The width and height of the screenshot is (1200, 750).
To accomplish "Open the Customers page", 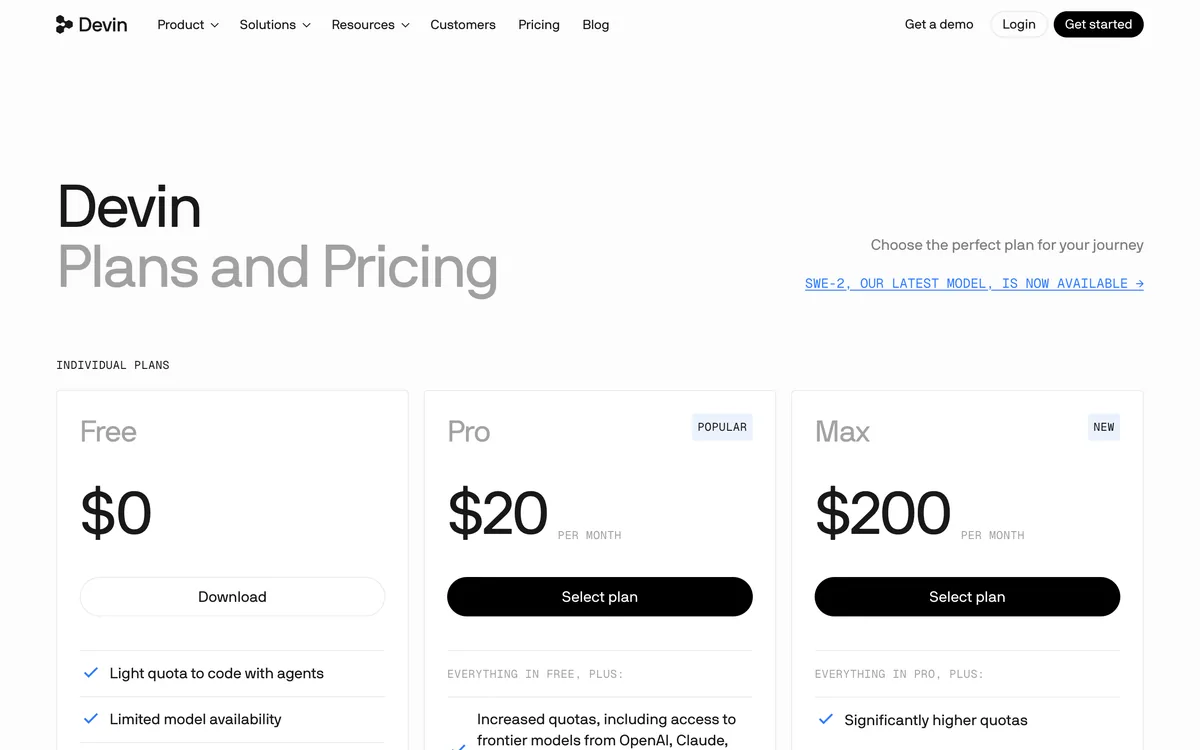I will tap(463, 25).
